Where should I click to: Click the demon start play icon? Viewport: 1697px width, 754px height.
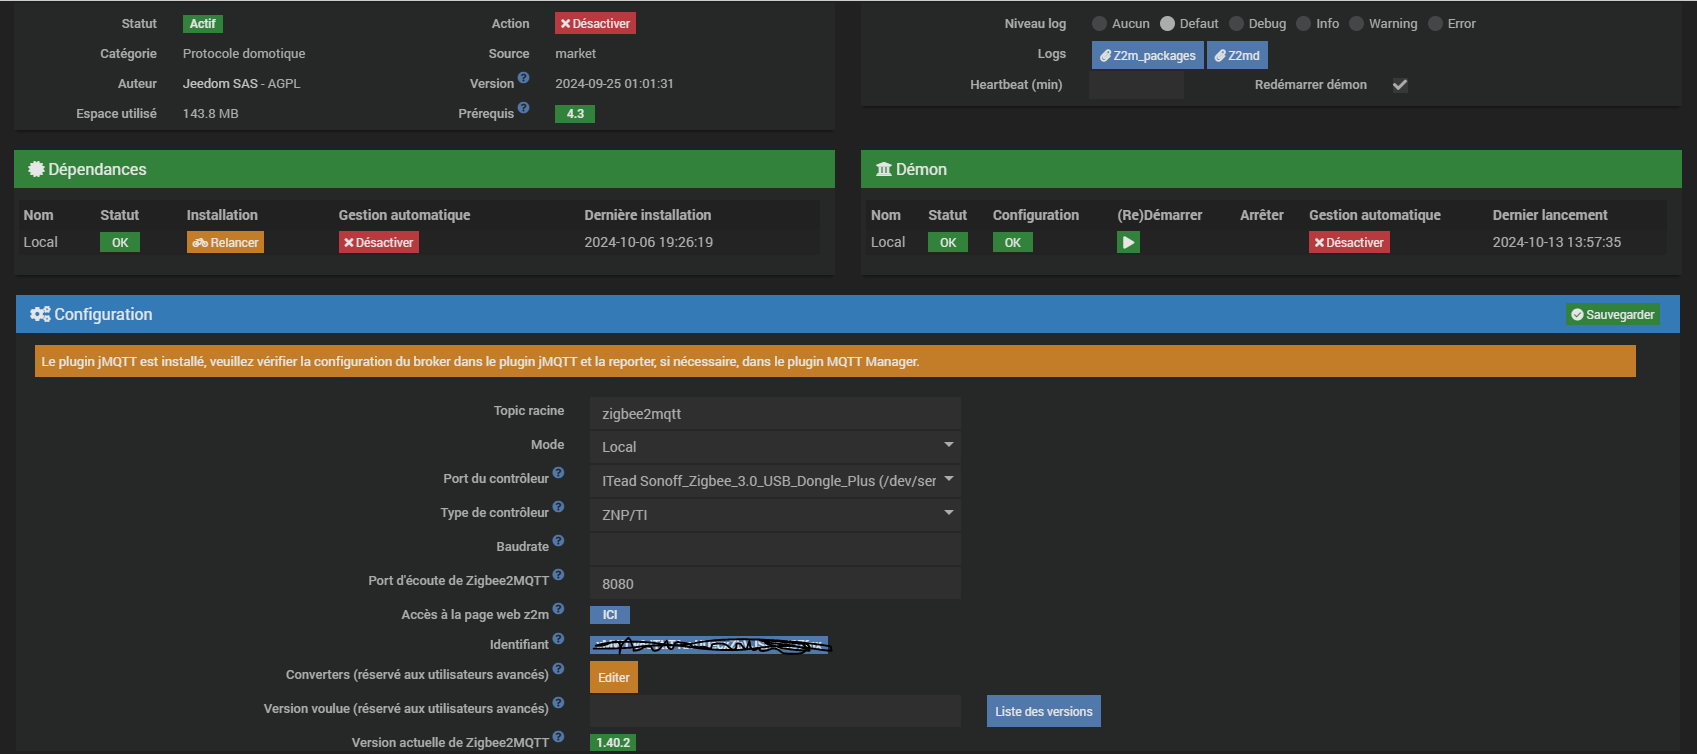[x=1128, y=242]
